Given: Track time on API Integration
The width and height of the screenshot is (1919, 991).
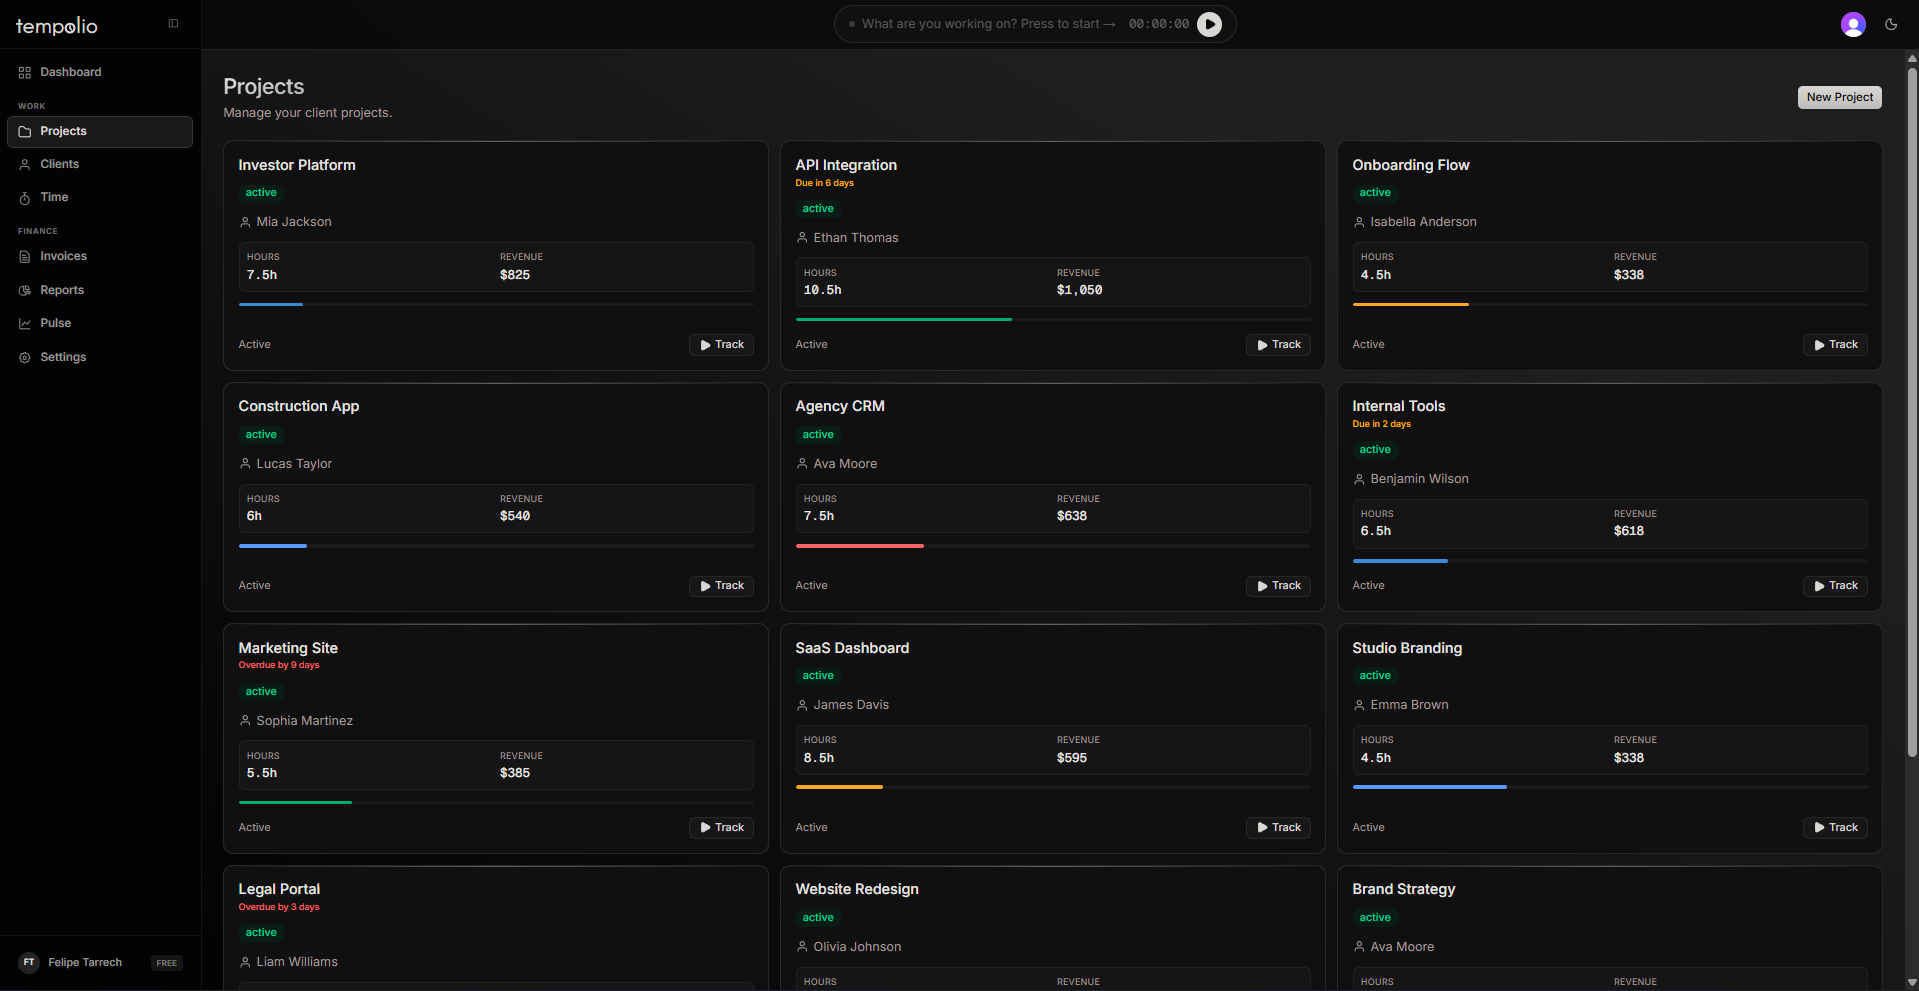Looking at the screenshot, I should point(1278,345).
